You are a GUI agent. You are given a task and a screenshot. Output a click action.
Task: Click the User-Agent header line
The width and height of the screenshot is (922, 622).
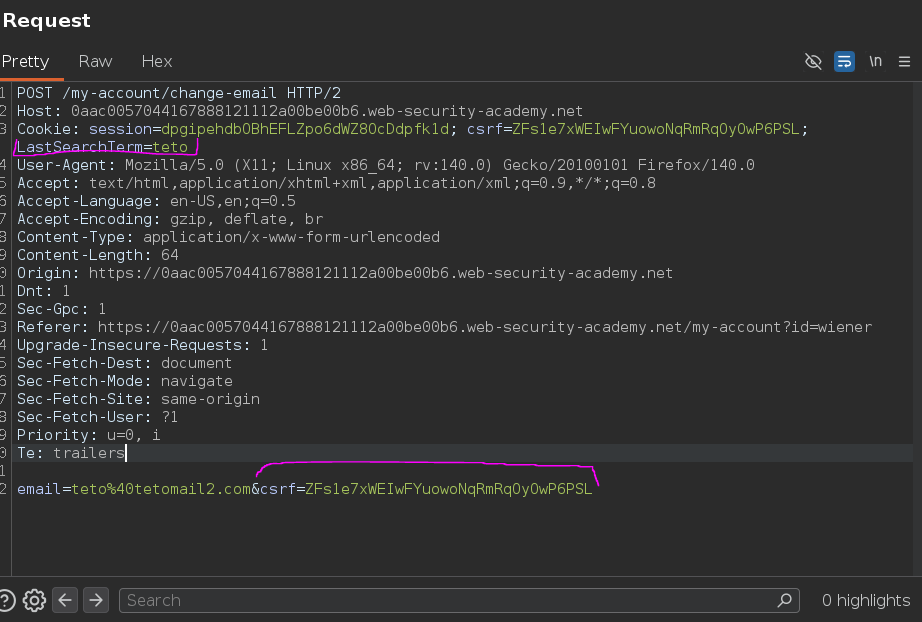coord(386,165)
